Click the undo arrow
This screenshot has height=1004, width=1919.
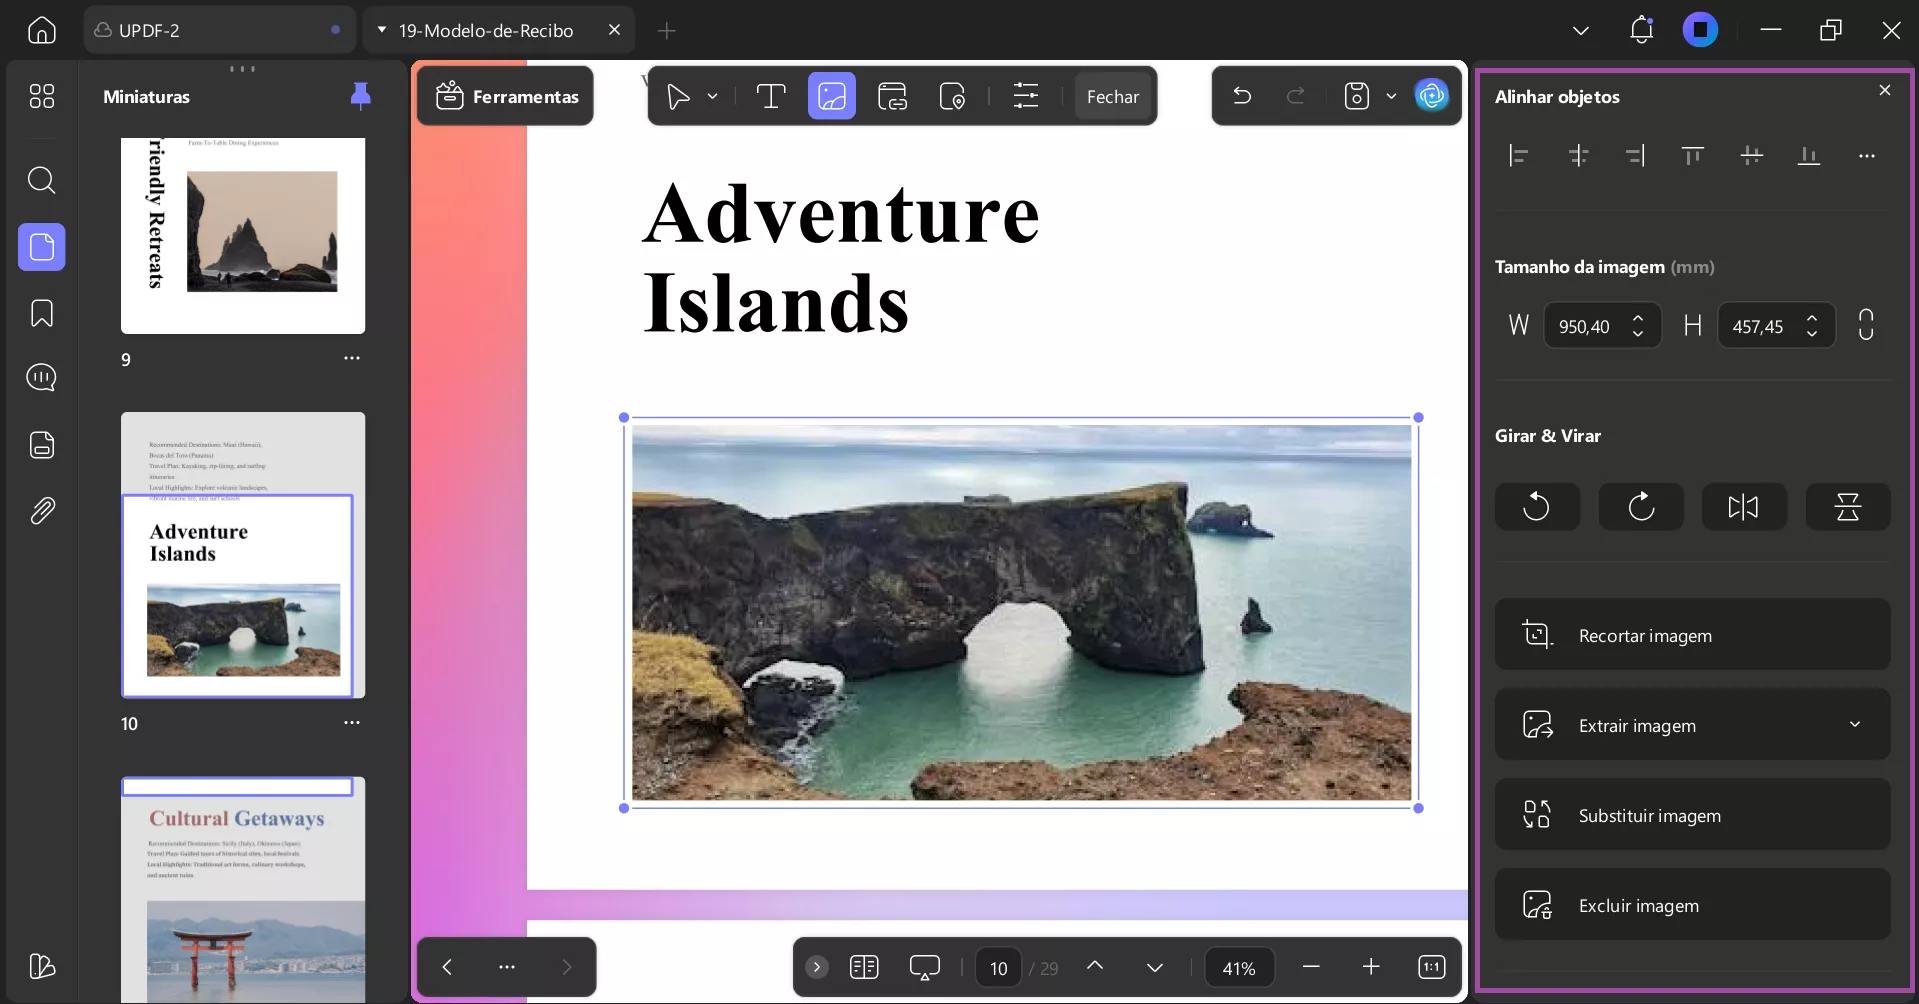click(x=1242, y=96)
